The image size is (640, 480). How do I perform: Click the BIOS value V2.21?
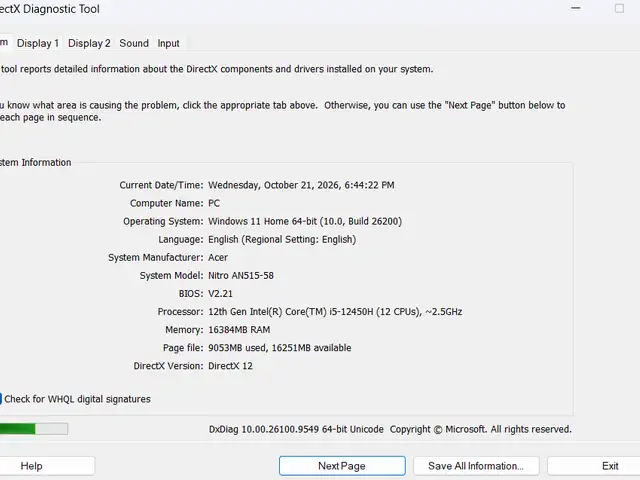(220, 293)
